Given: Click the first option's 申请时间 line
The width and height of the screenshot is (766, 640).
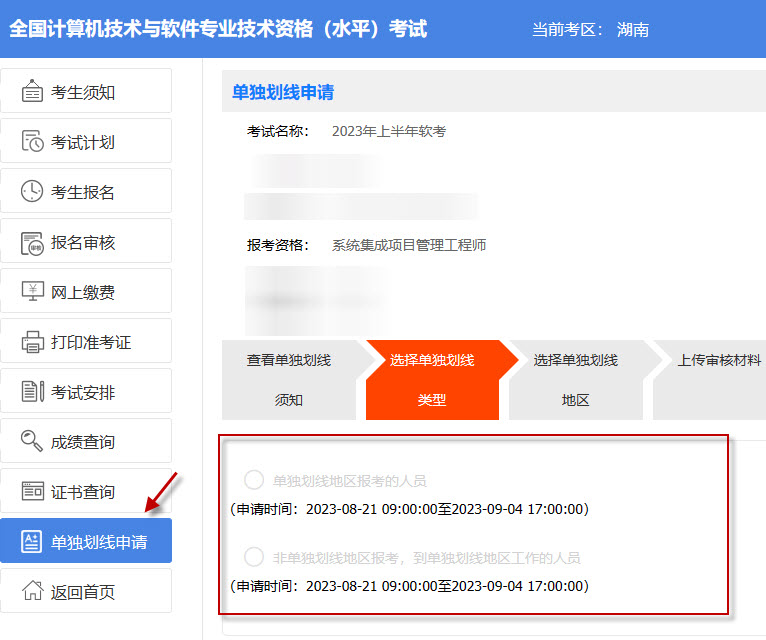Looking at the screenshot, I should point(409,509).
